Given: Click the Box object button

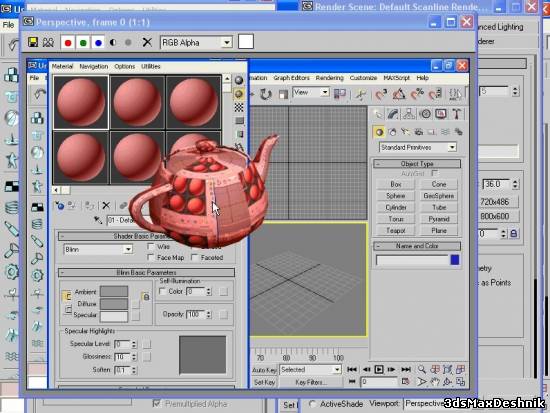Looking at the screenshot, I should point(396,184).
